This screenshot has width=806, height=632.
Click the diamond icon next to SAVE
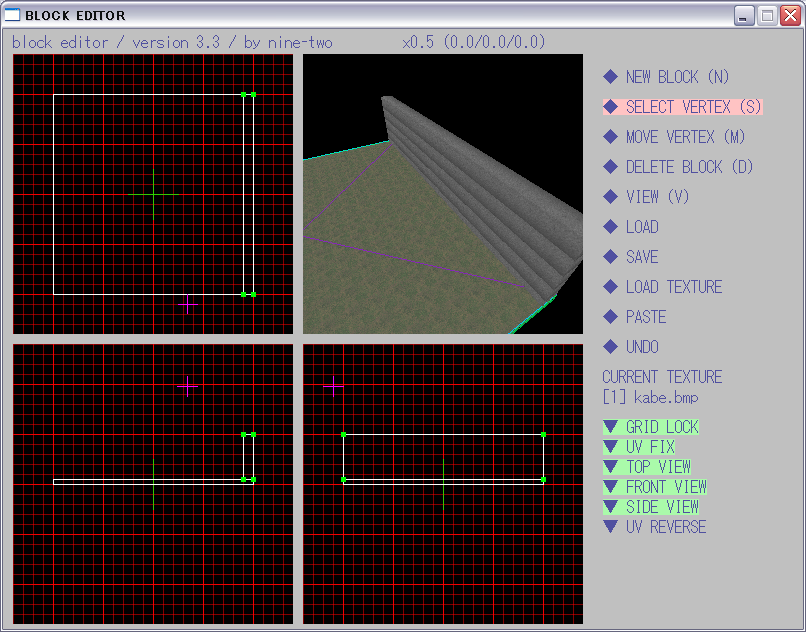point(610,257)
